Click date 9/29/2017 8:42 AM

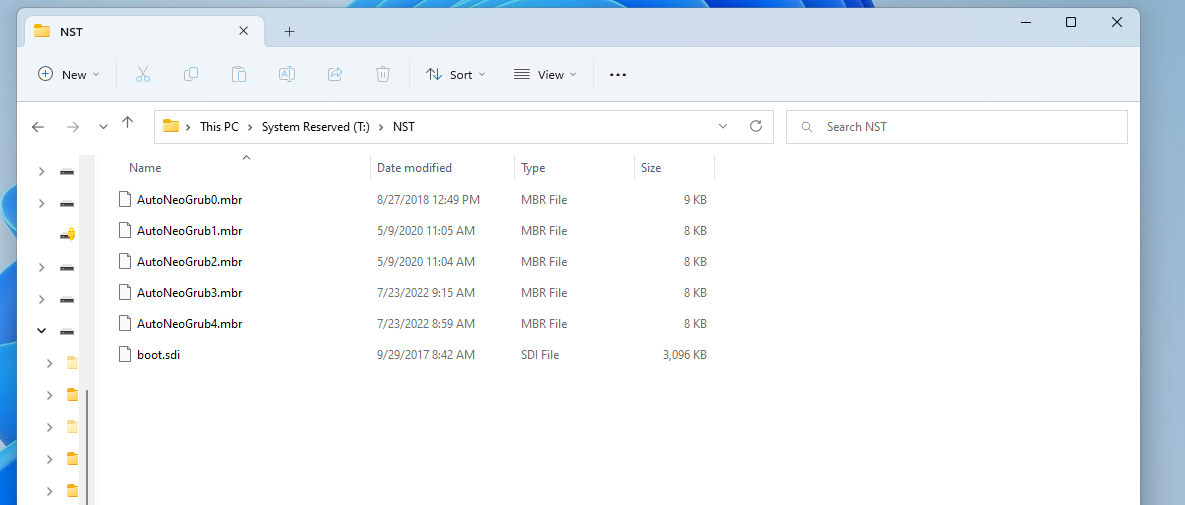point(425,354)
